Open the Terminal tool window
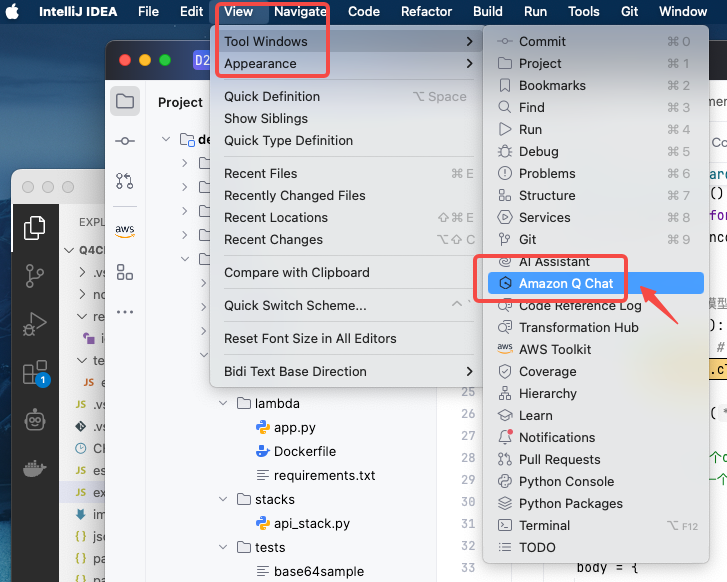The width and height of the screenshot is (727, 582). (x=596, y=525)
